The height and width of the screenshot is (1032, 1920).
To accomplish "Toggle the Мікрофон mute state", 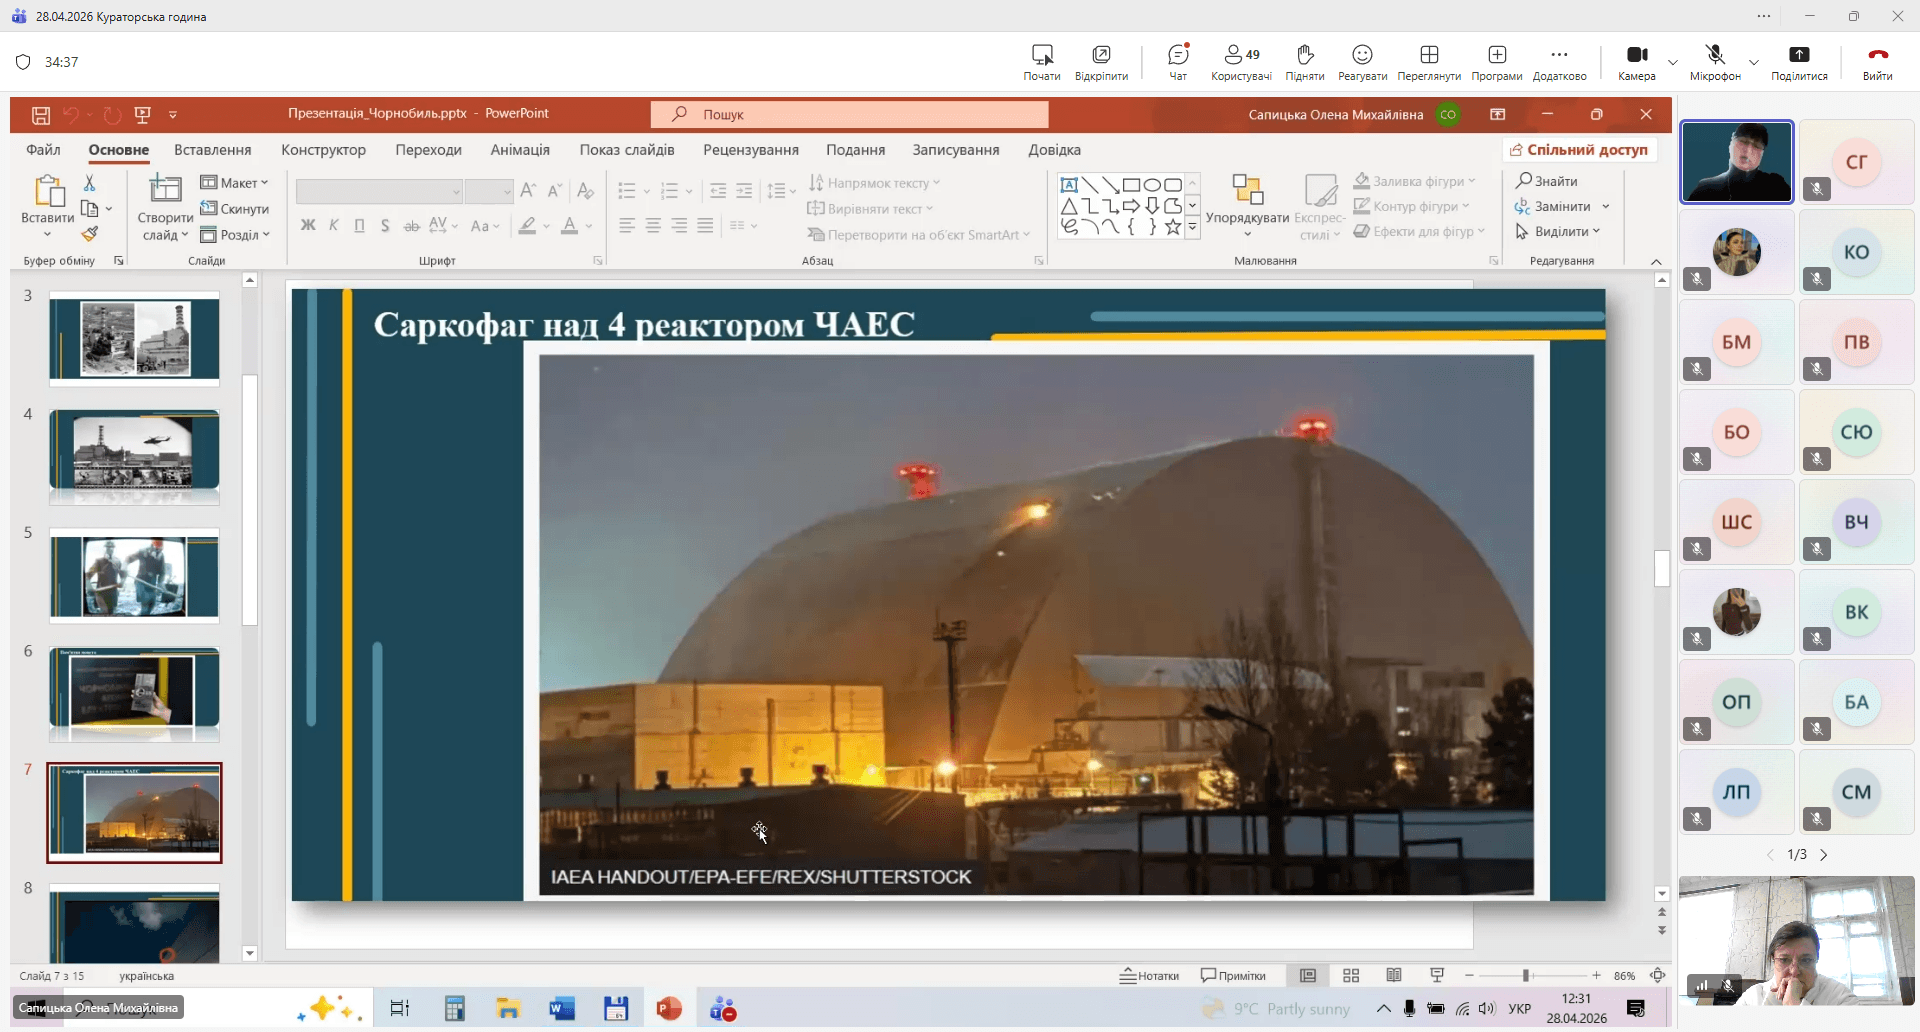I will (x=1714, y=56).
